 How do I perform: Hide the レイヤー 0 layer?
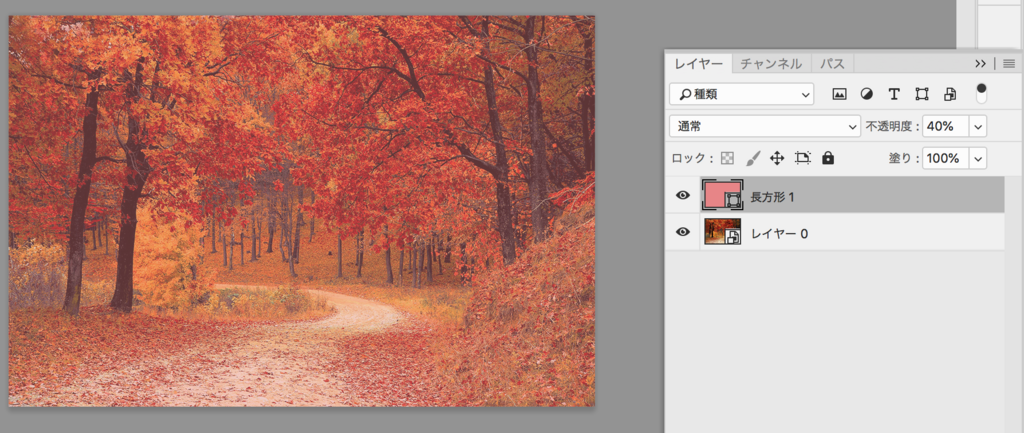coord(683,232)
